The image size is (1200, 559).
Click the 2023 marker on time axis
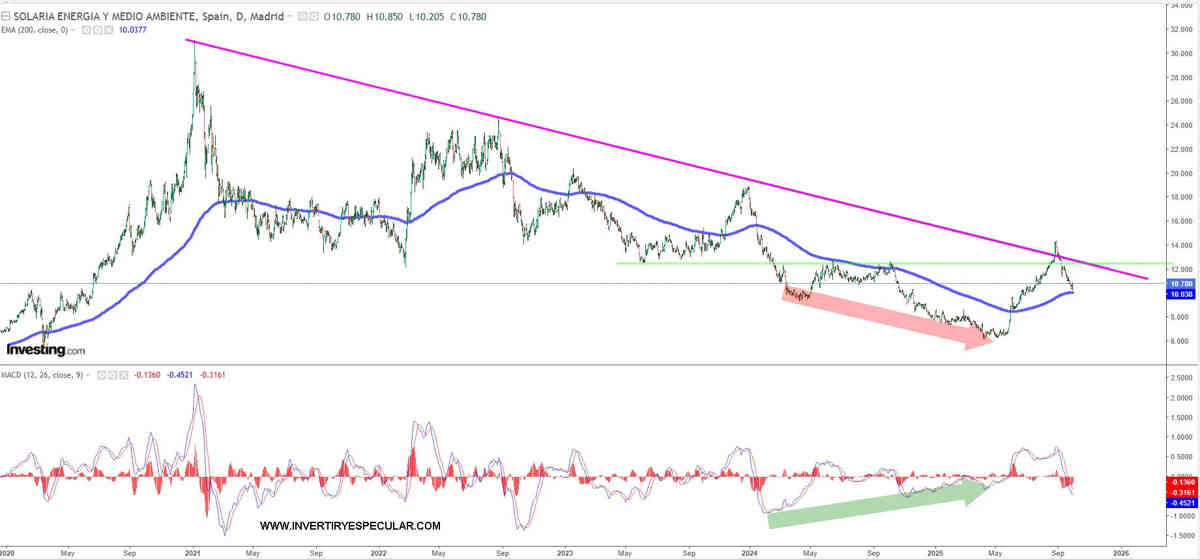pos(564,551)
